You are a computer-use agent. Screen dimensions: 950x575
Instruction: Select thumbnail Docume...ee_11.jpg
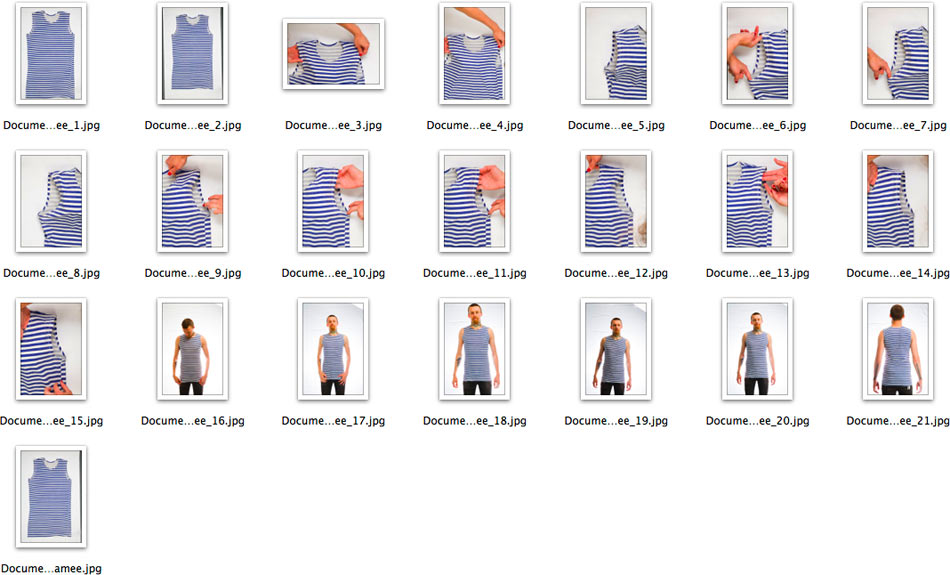pos(474,201)
